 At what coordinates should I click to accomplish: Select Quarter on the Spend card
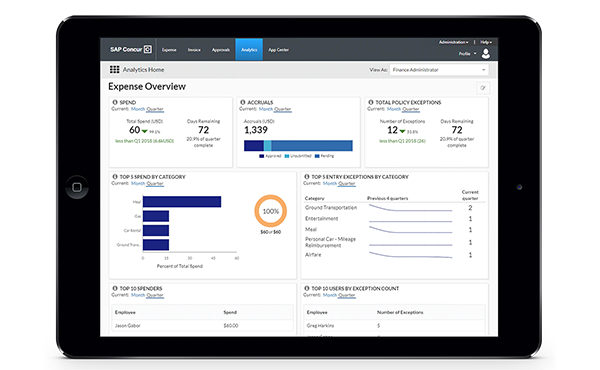(x=155, y=109)
